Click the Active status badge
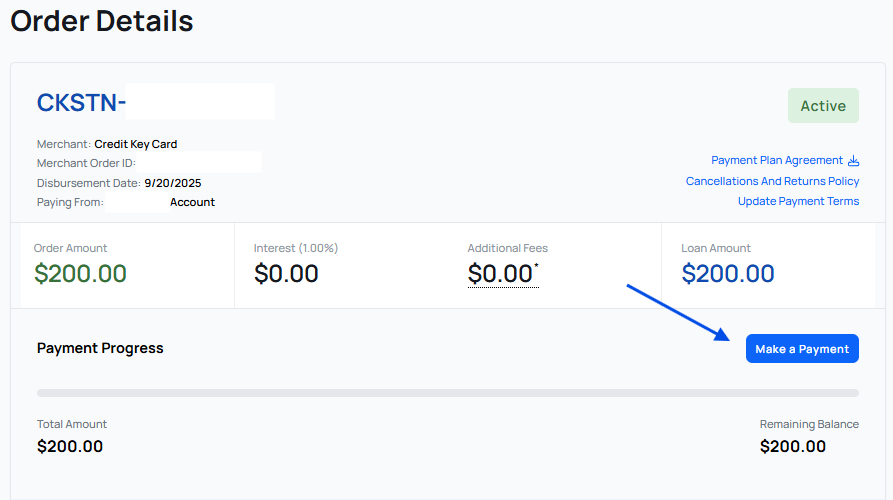Image resolution: width=893 pixels, height=500 pixels. point(823,106)
